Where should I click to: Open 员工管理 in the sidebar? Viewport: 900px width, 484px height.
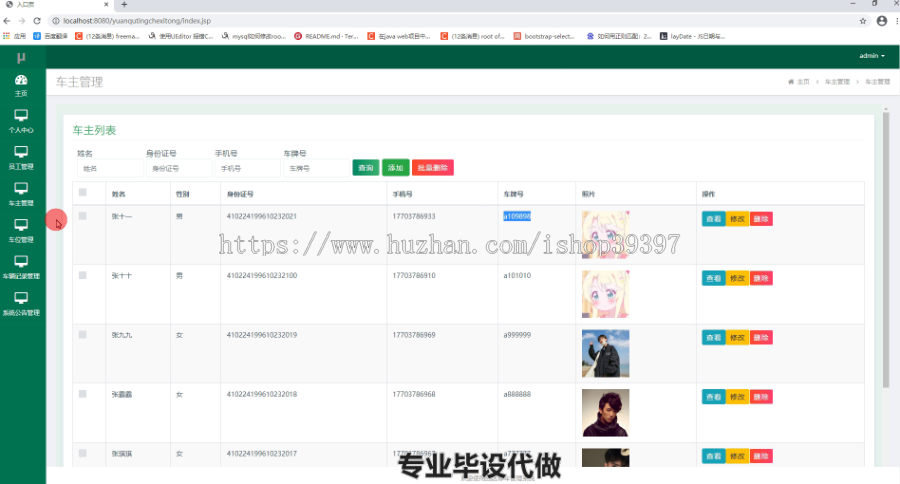coord(21,158)
